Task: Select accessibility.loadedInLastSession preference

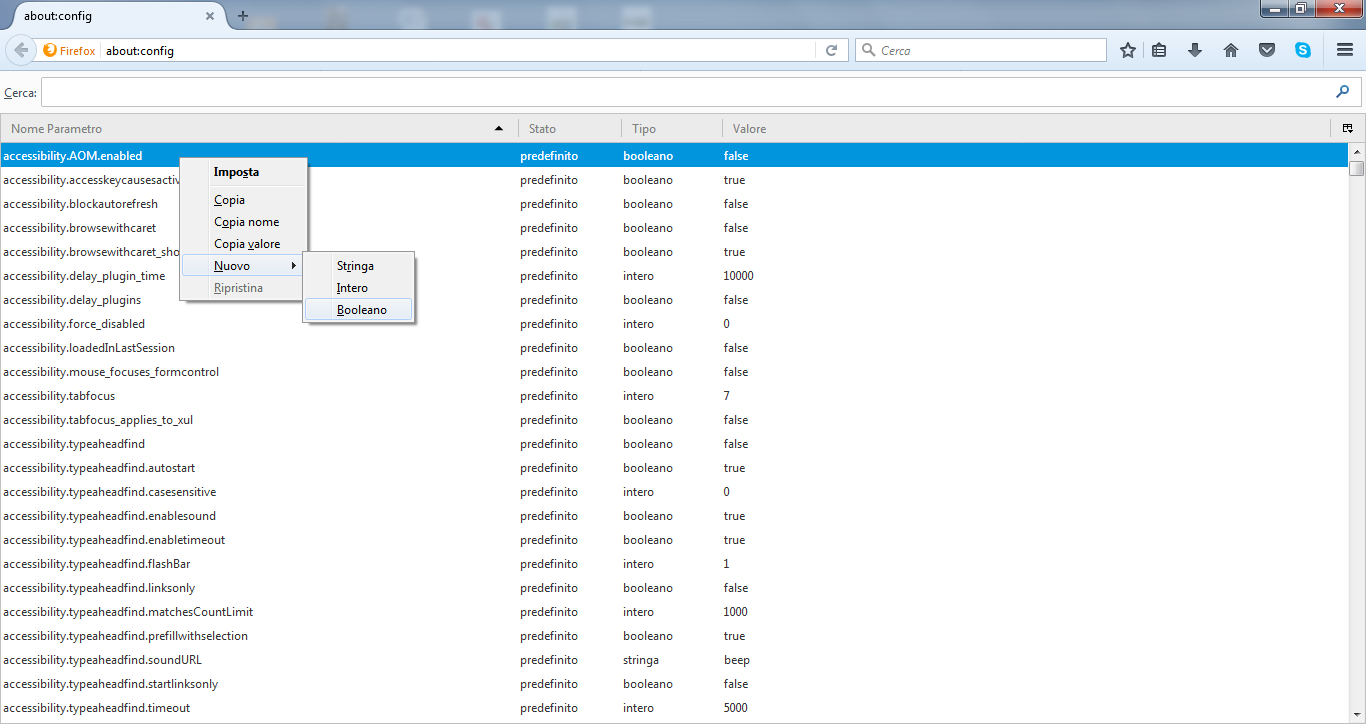Action: click(x=674, y=348)
